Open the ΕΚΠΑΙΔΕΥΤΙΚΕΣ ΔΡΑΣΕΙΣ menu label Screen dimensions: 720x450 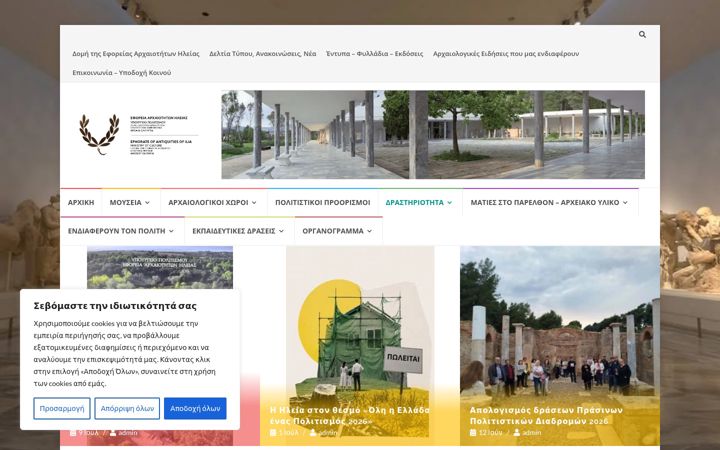pyautogui.click(x=234, y=231)
